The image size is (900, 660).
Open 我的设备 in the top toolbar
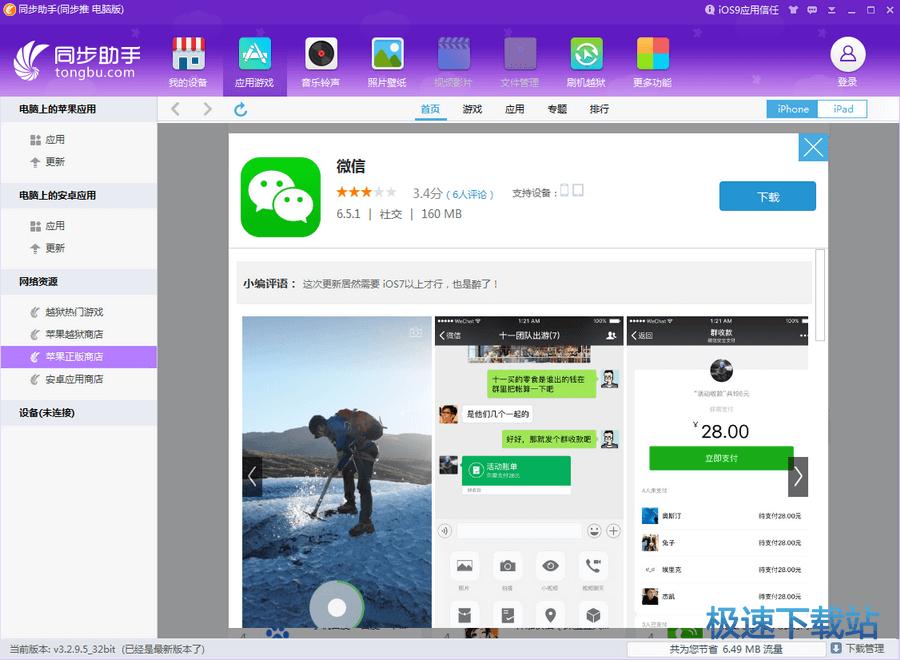pos(188,61)
